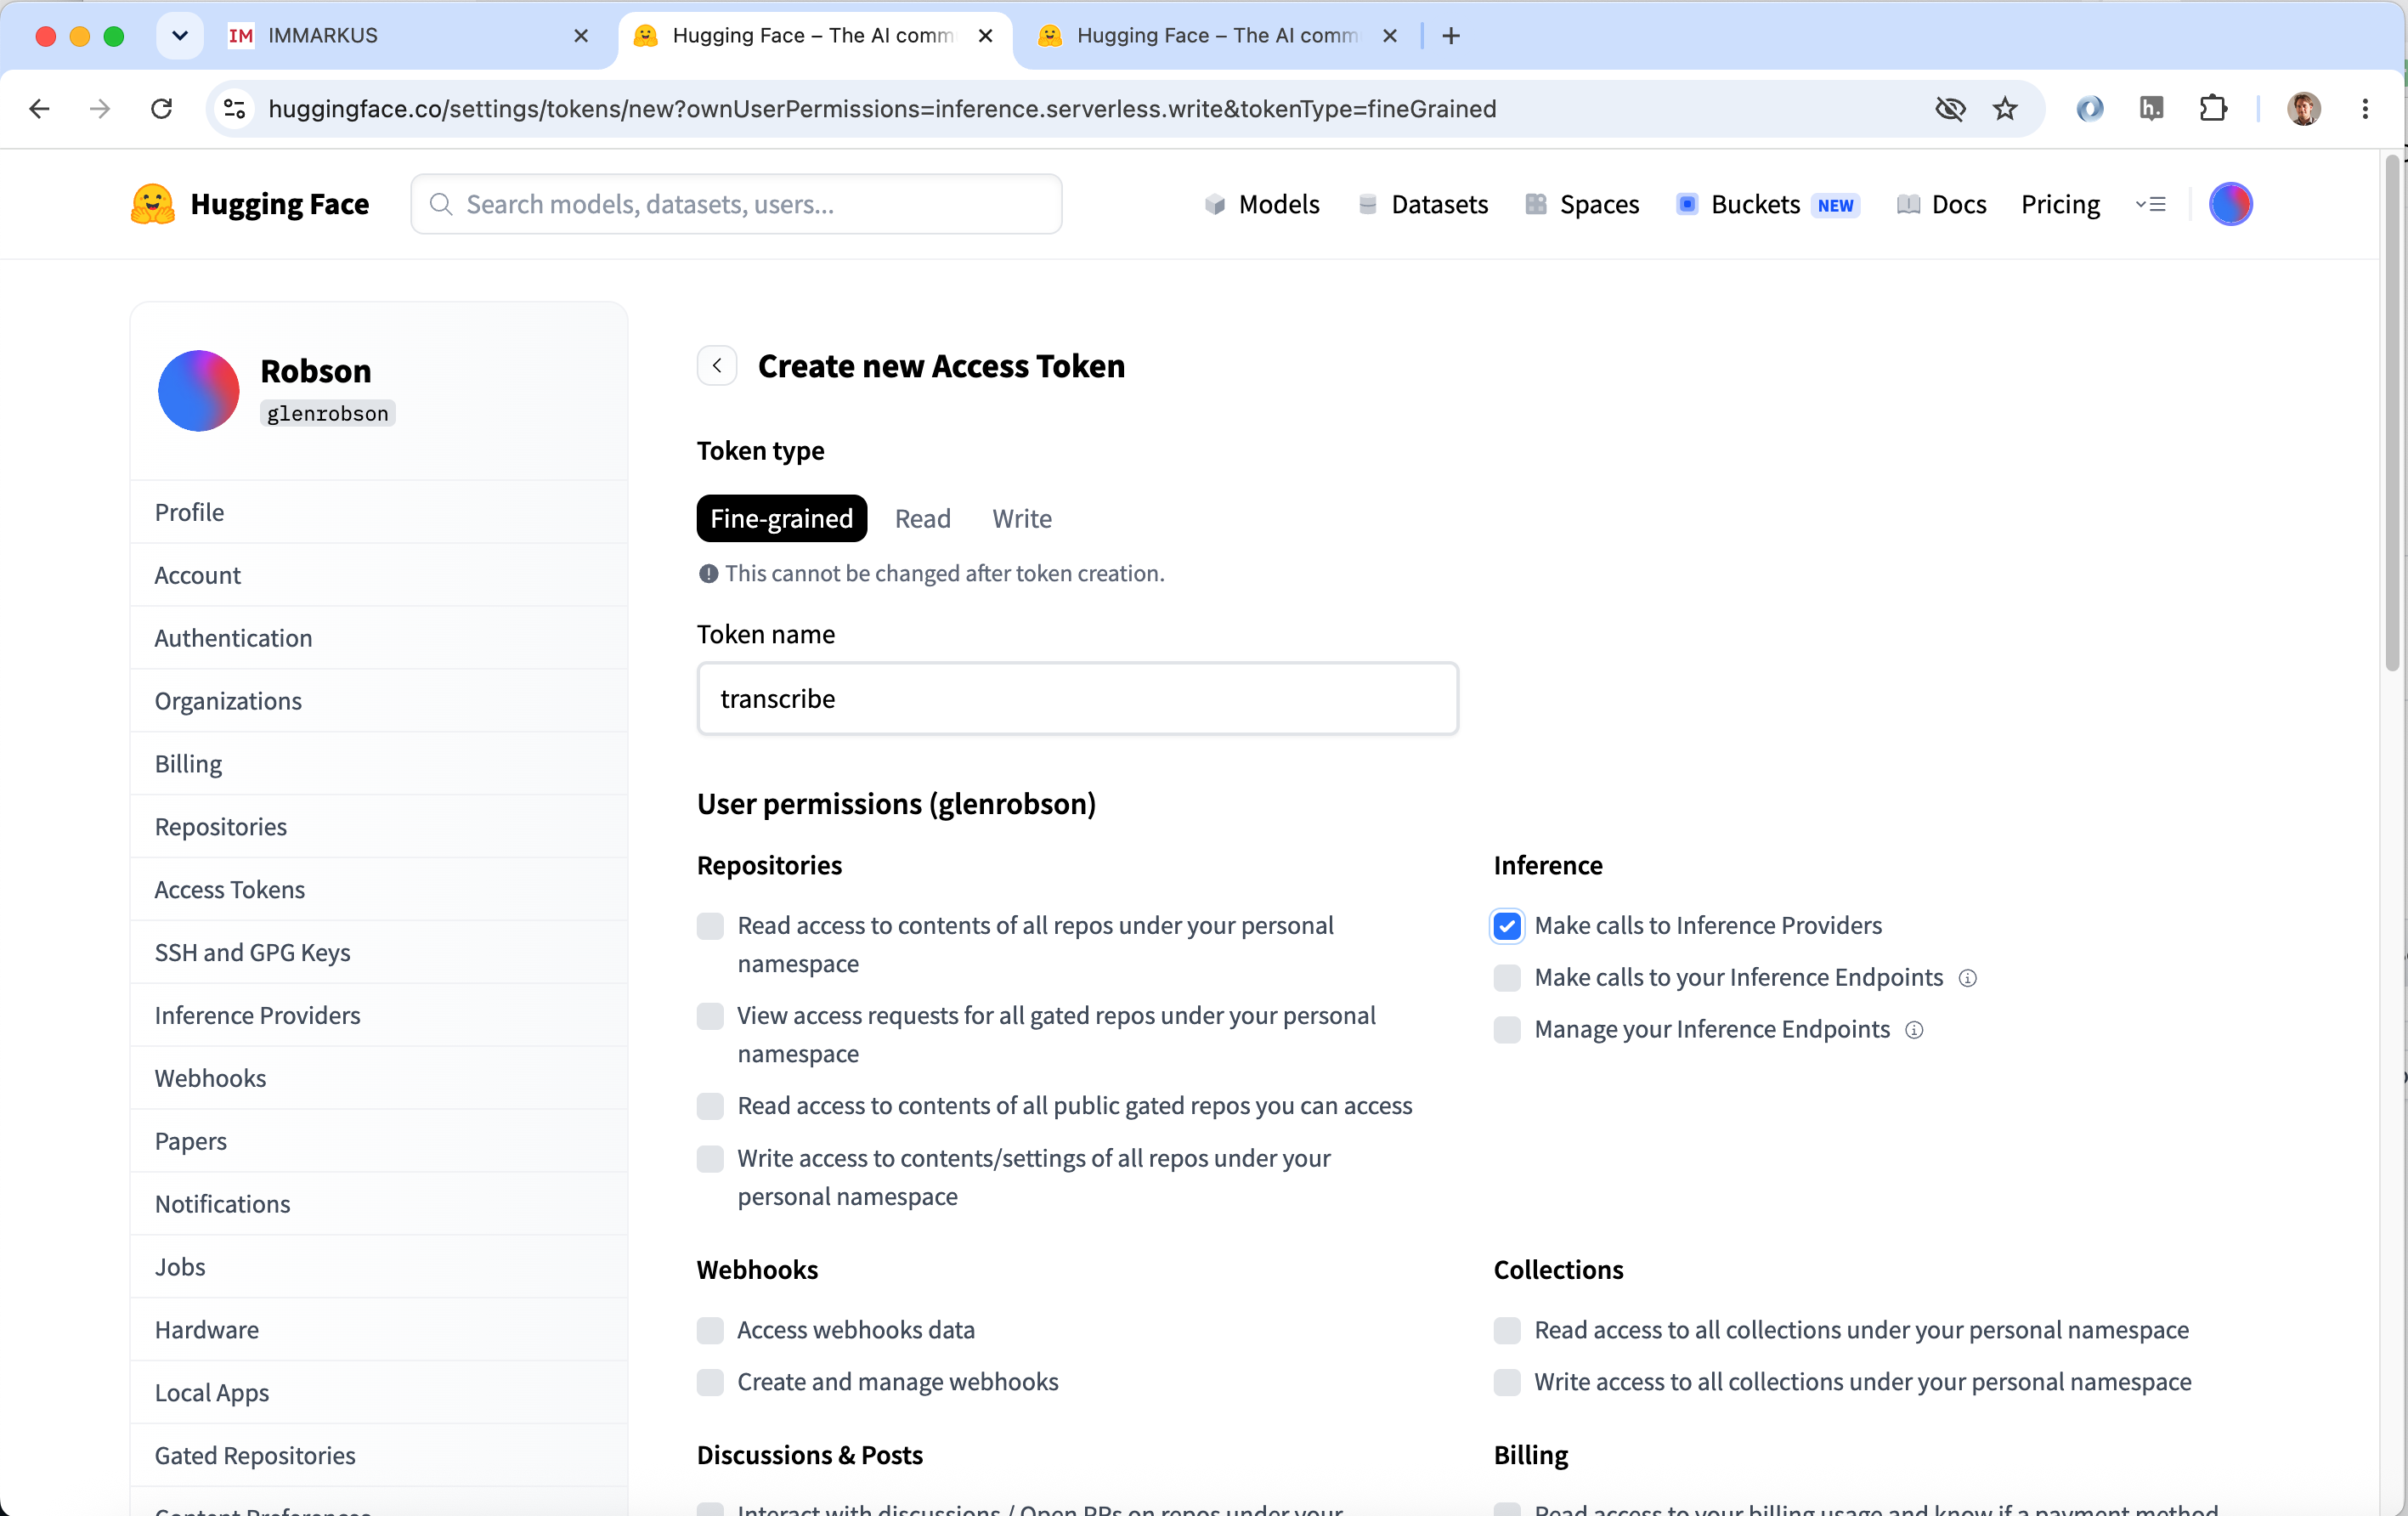This screenshot has width=2408, height=1516.
Task: Click the page vertical scrollbar
Action: pos(2392,415)
